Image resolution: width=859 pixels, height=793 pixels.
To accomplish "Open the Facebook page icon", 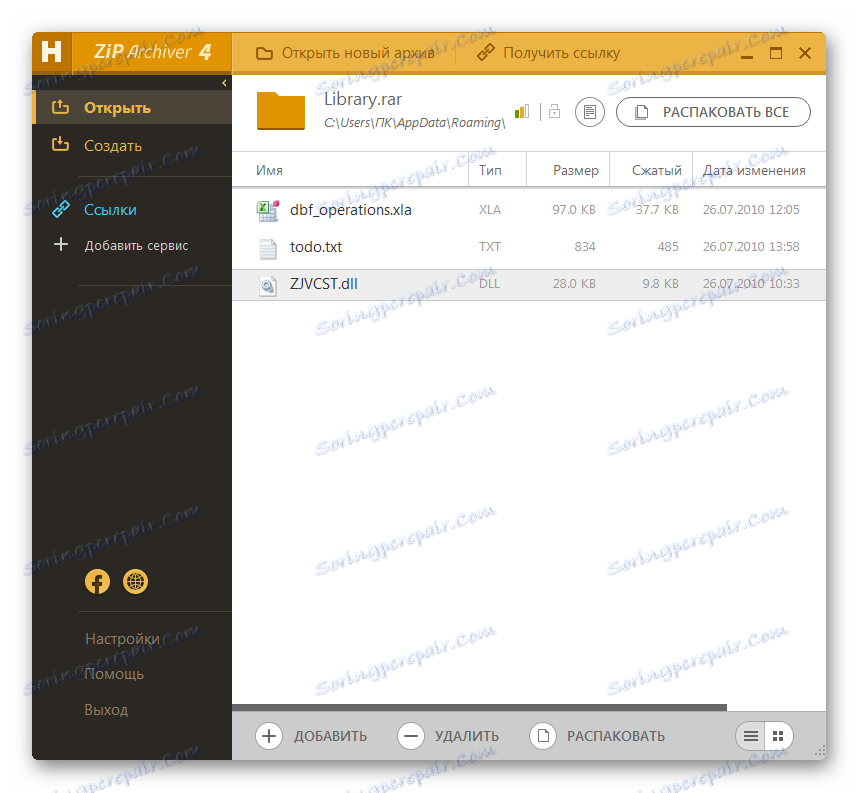I will [x=97, y=582].
